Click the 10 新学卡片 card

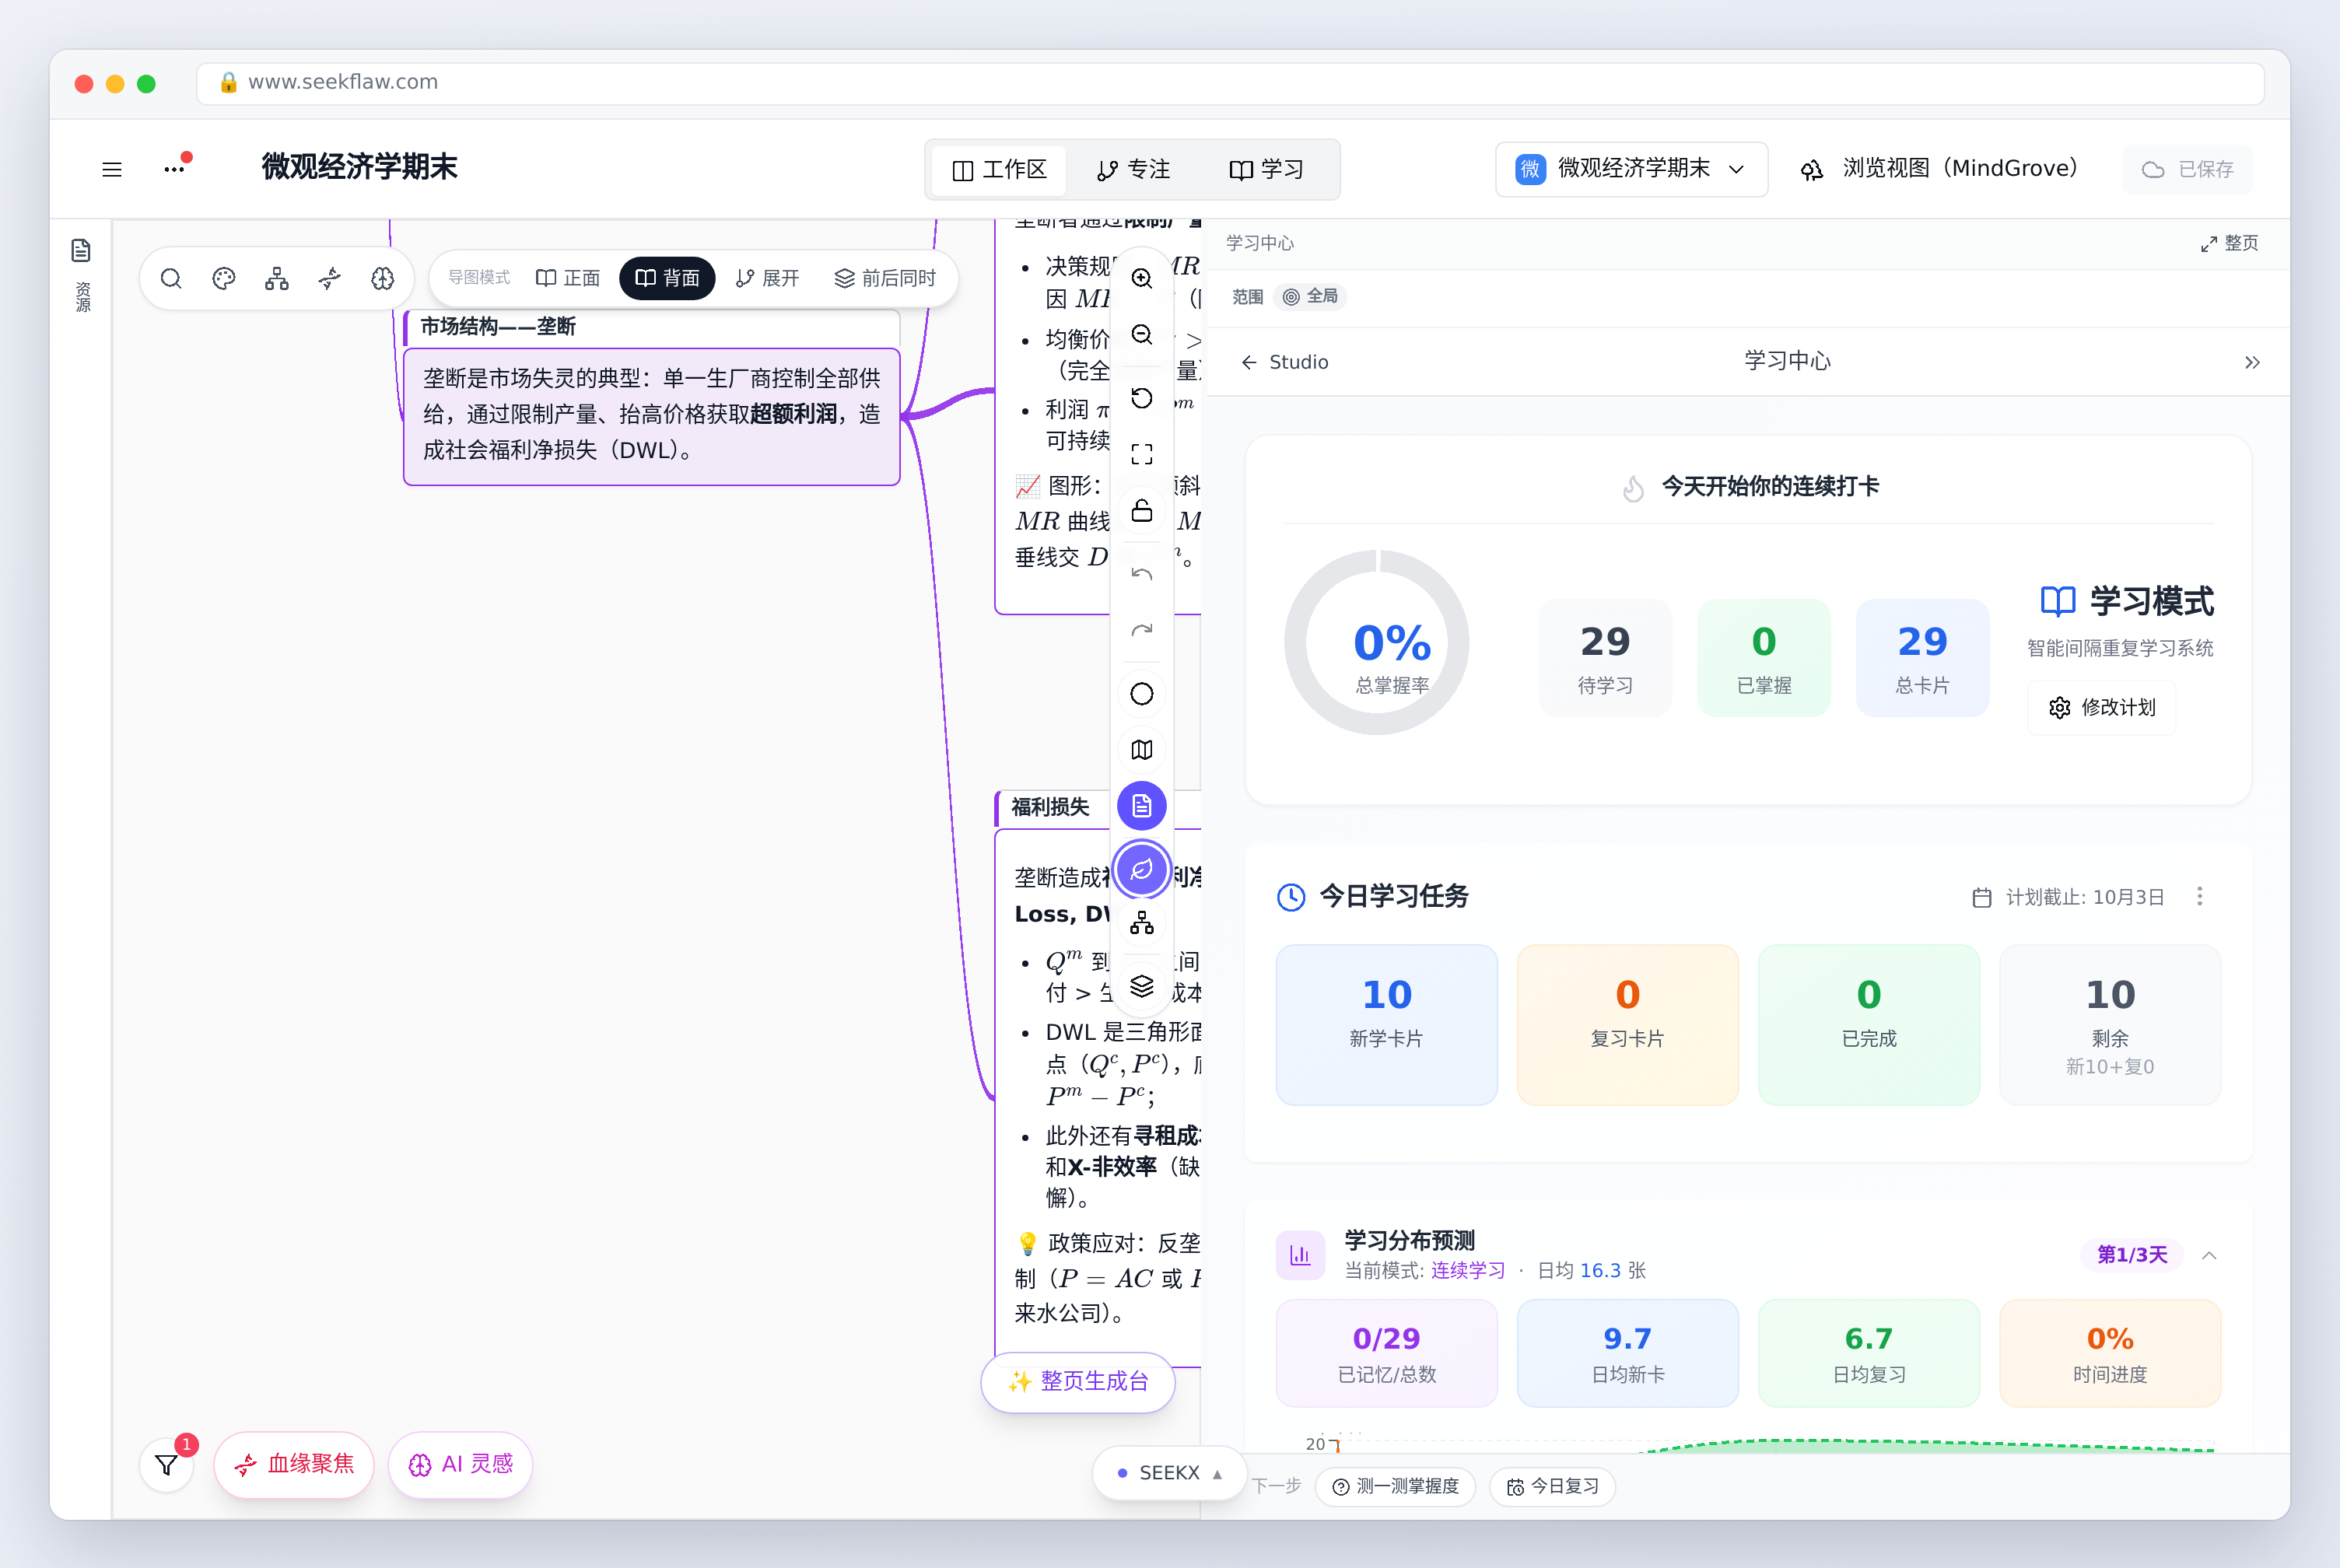[1387, 1025]
